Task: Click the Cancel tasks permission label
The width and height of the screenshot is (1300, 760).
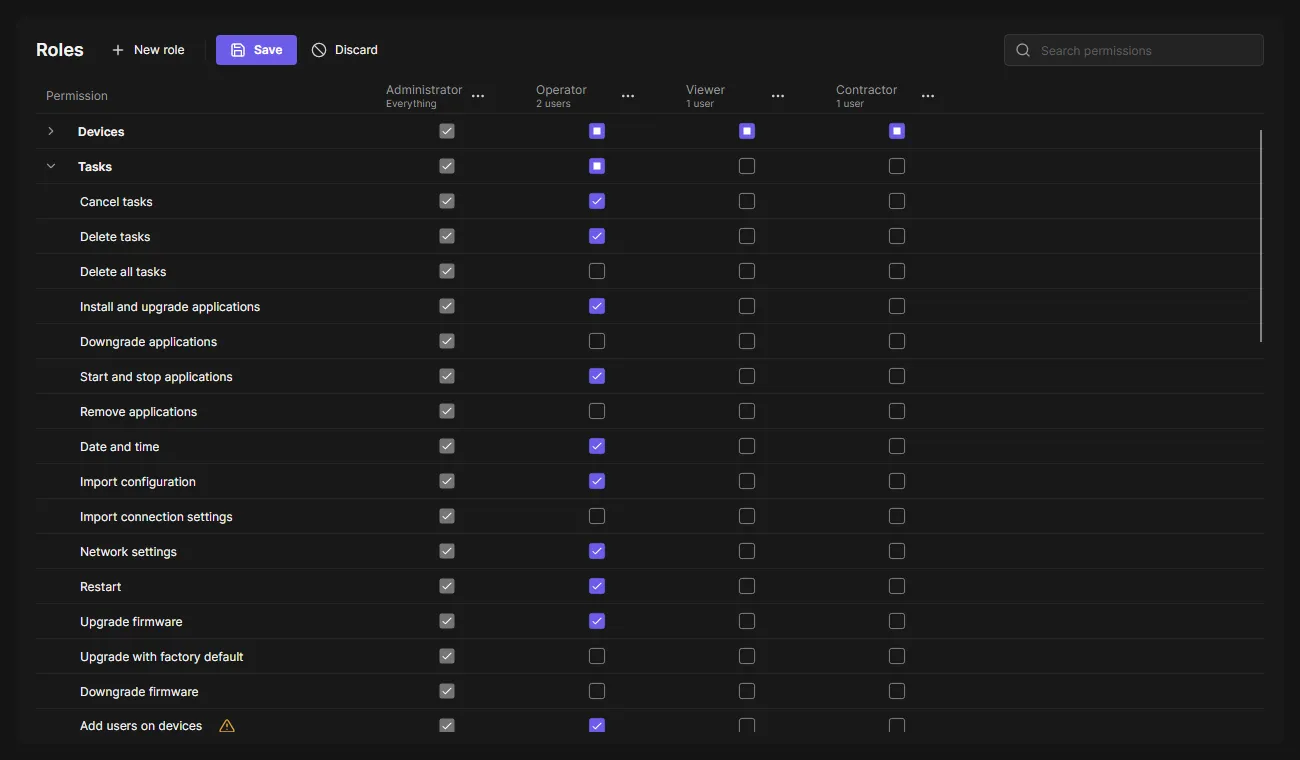Action: pos(116,202)
